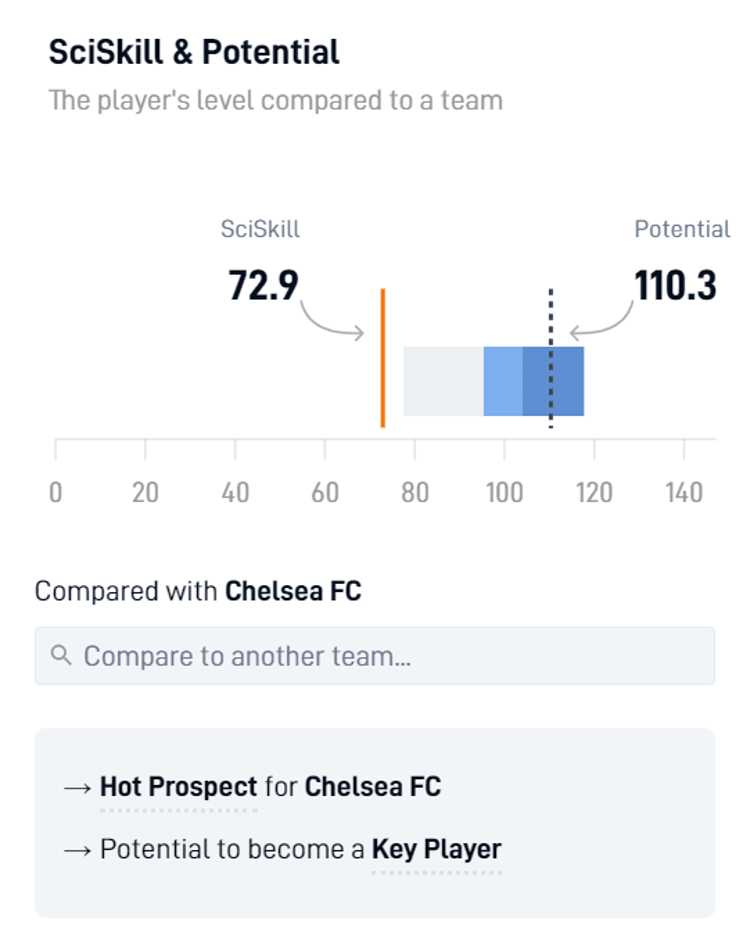Click the magnifying glass search icon
750x943 pixels.
point(62,655)
